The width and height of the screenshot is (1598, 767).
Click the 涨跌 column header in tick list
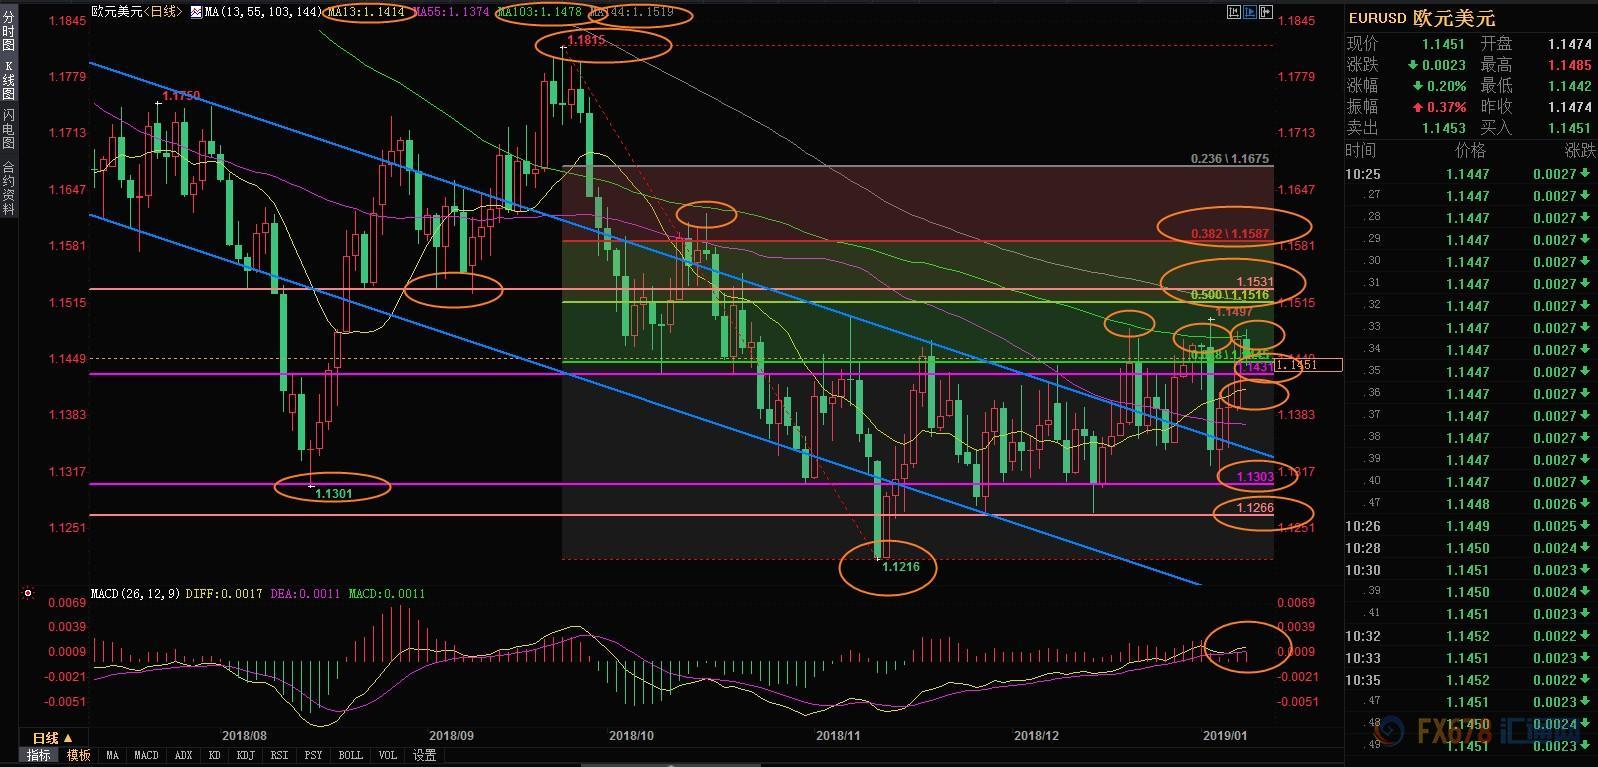coord(1580,150)
